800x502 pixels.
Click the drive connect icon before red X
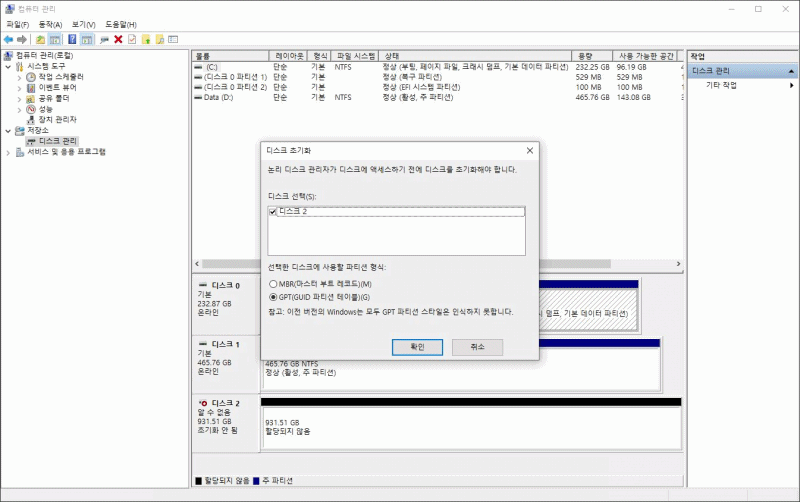104,39
